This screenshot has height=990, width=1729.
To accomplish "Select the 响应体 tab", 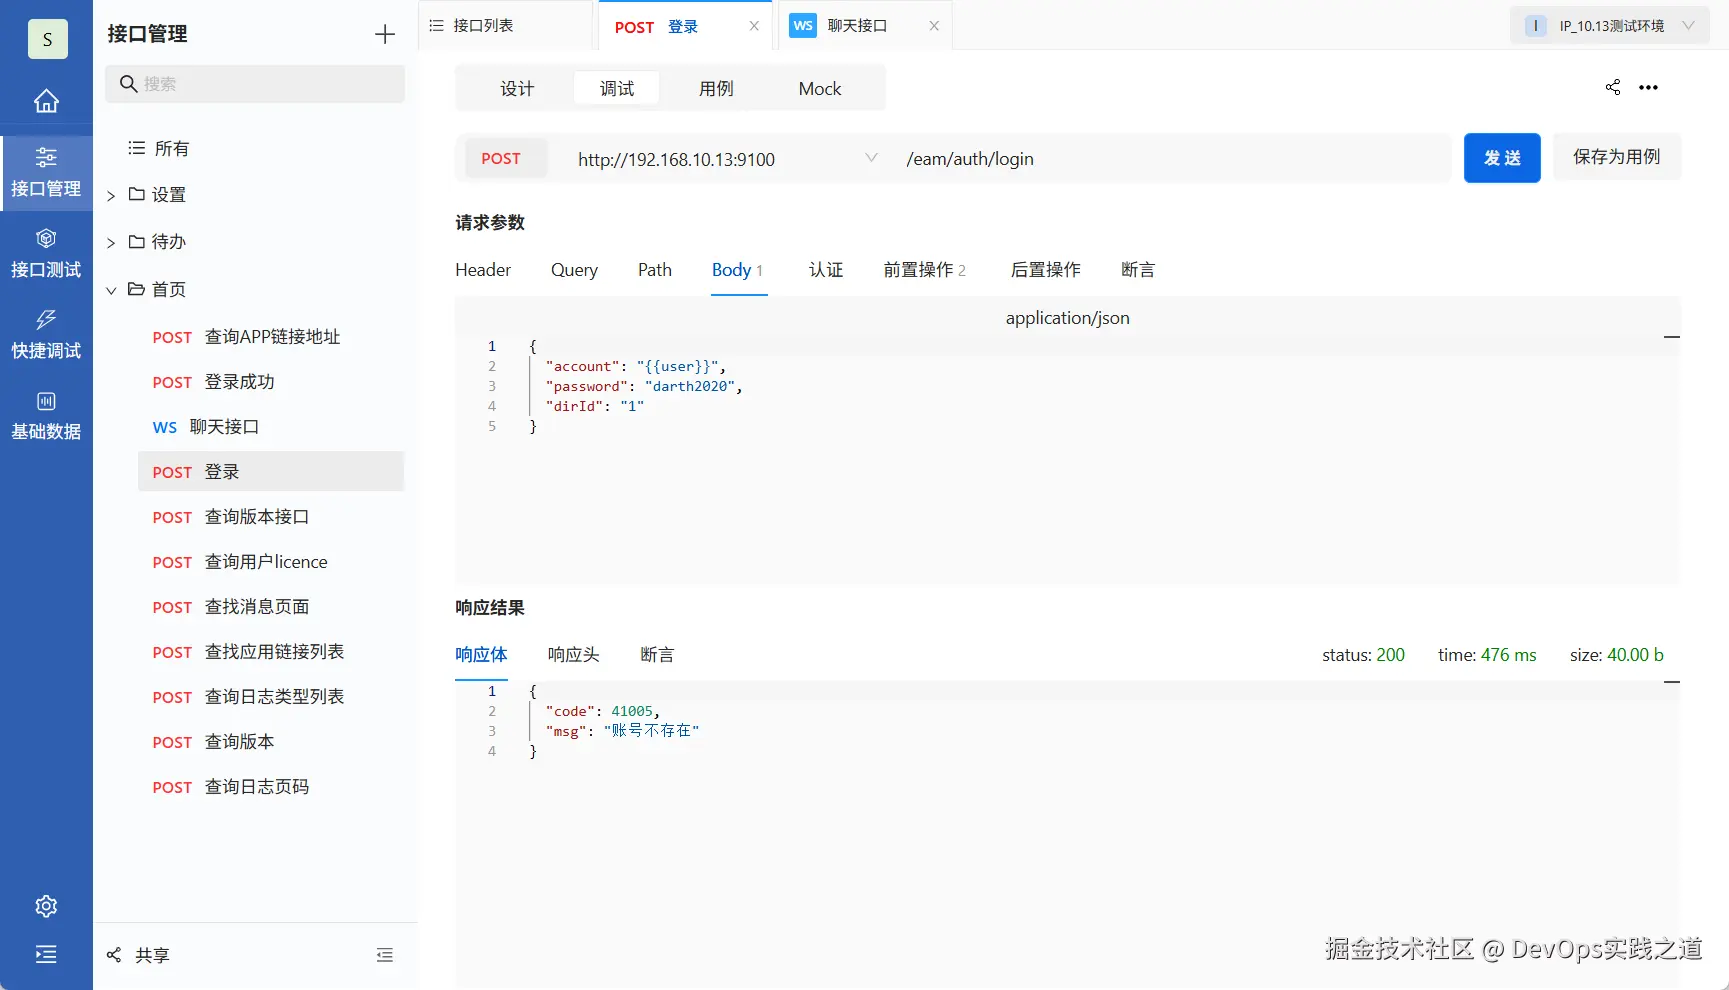I will [481, 655].
